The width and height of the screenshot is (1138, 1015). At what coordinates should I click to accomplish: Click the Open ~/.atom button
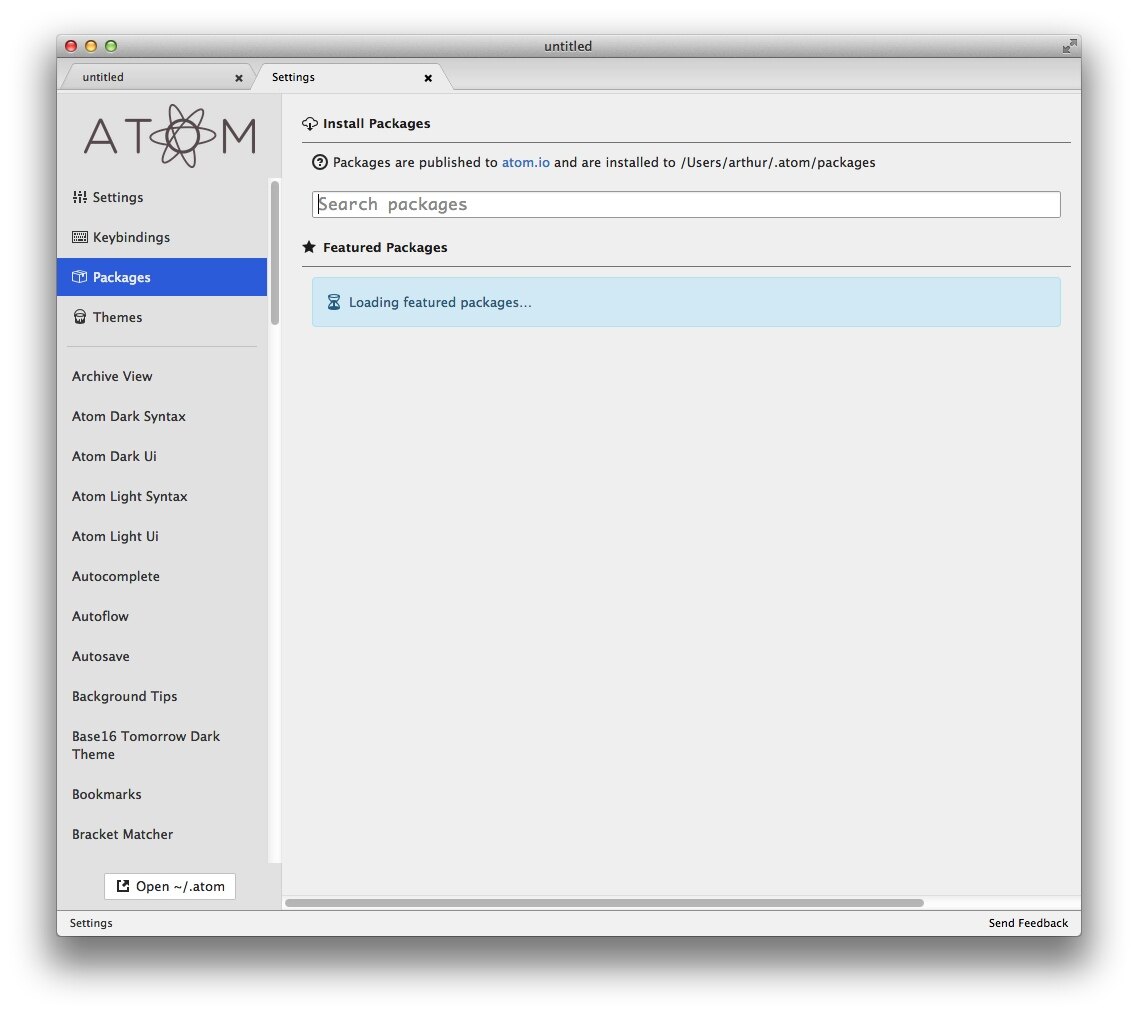coord(170,887)
